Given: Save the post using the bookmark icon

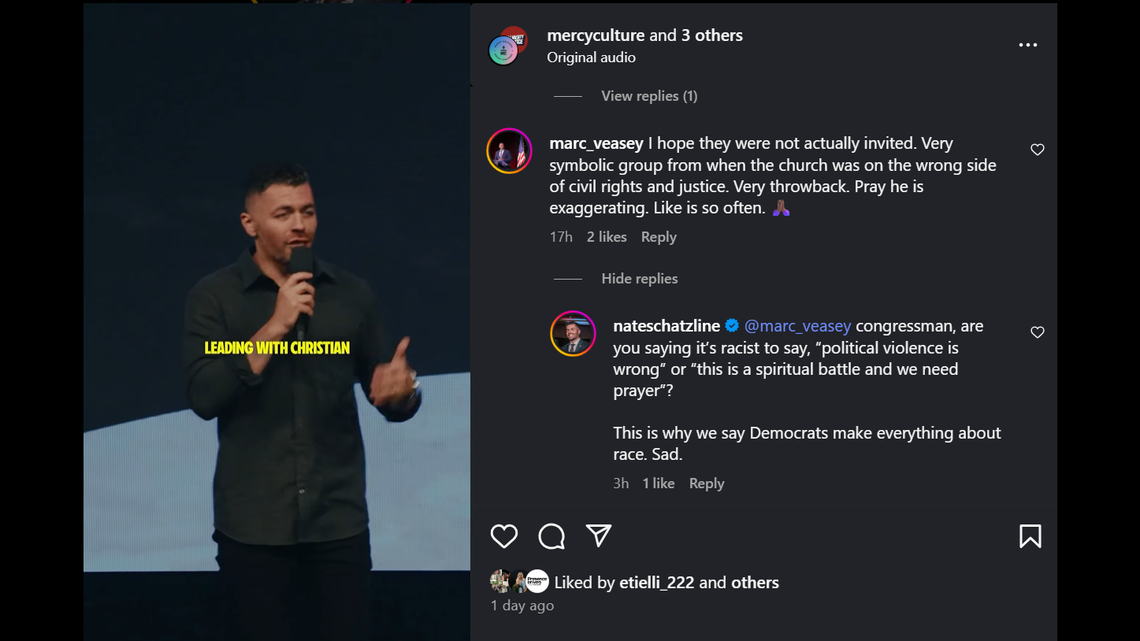Looking at the screenshot, I should [x=1030, y=537].
